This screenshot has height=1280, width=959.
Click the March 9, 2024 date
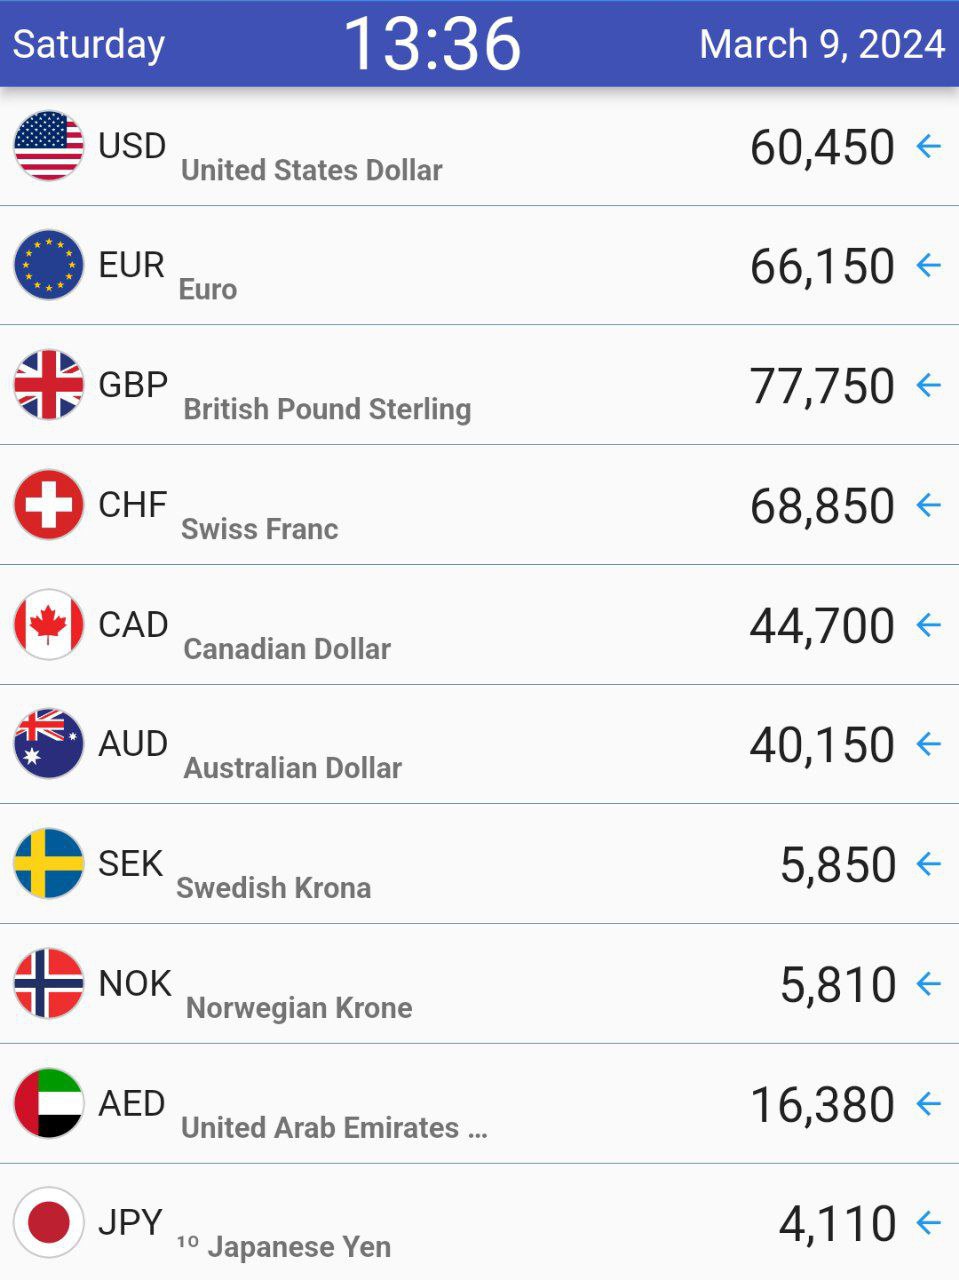pyautogui.click(x=822, y=45)
